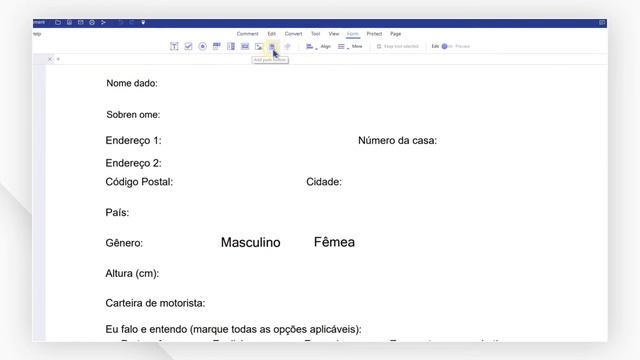
Task: Click the 'País:' label
Action: coord(117,213)
